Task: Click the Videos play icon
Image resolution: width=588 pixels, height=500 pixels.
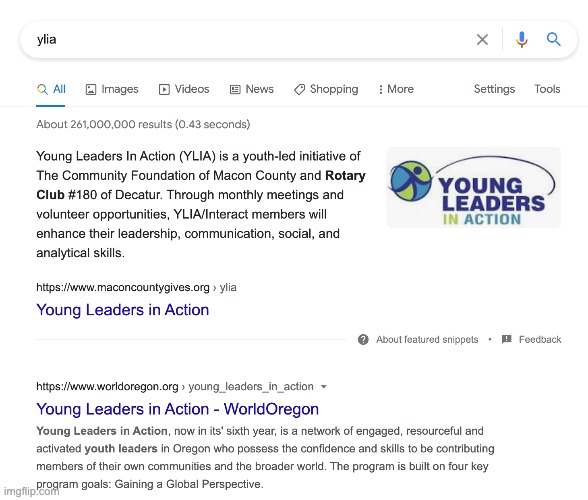Action: pos(164,89)
